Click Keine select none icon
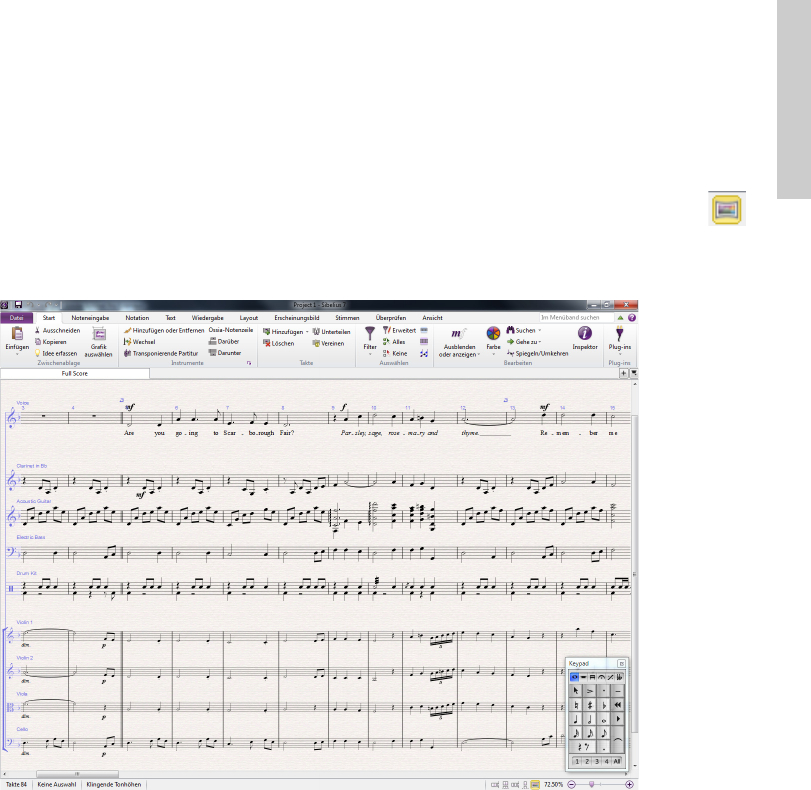This screenshot has height=790, width=811. 386,353
